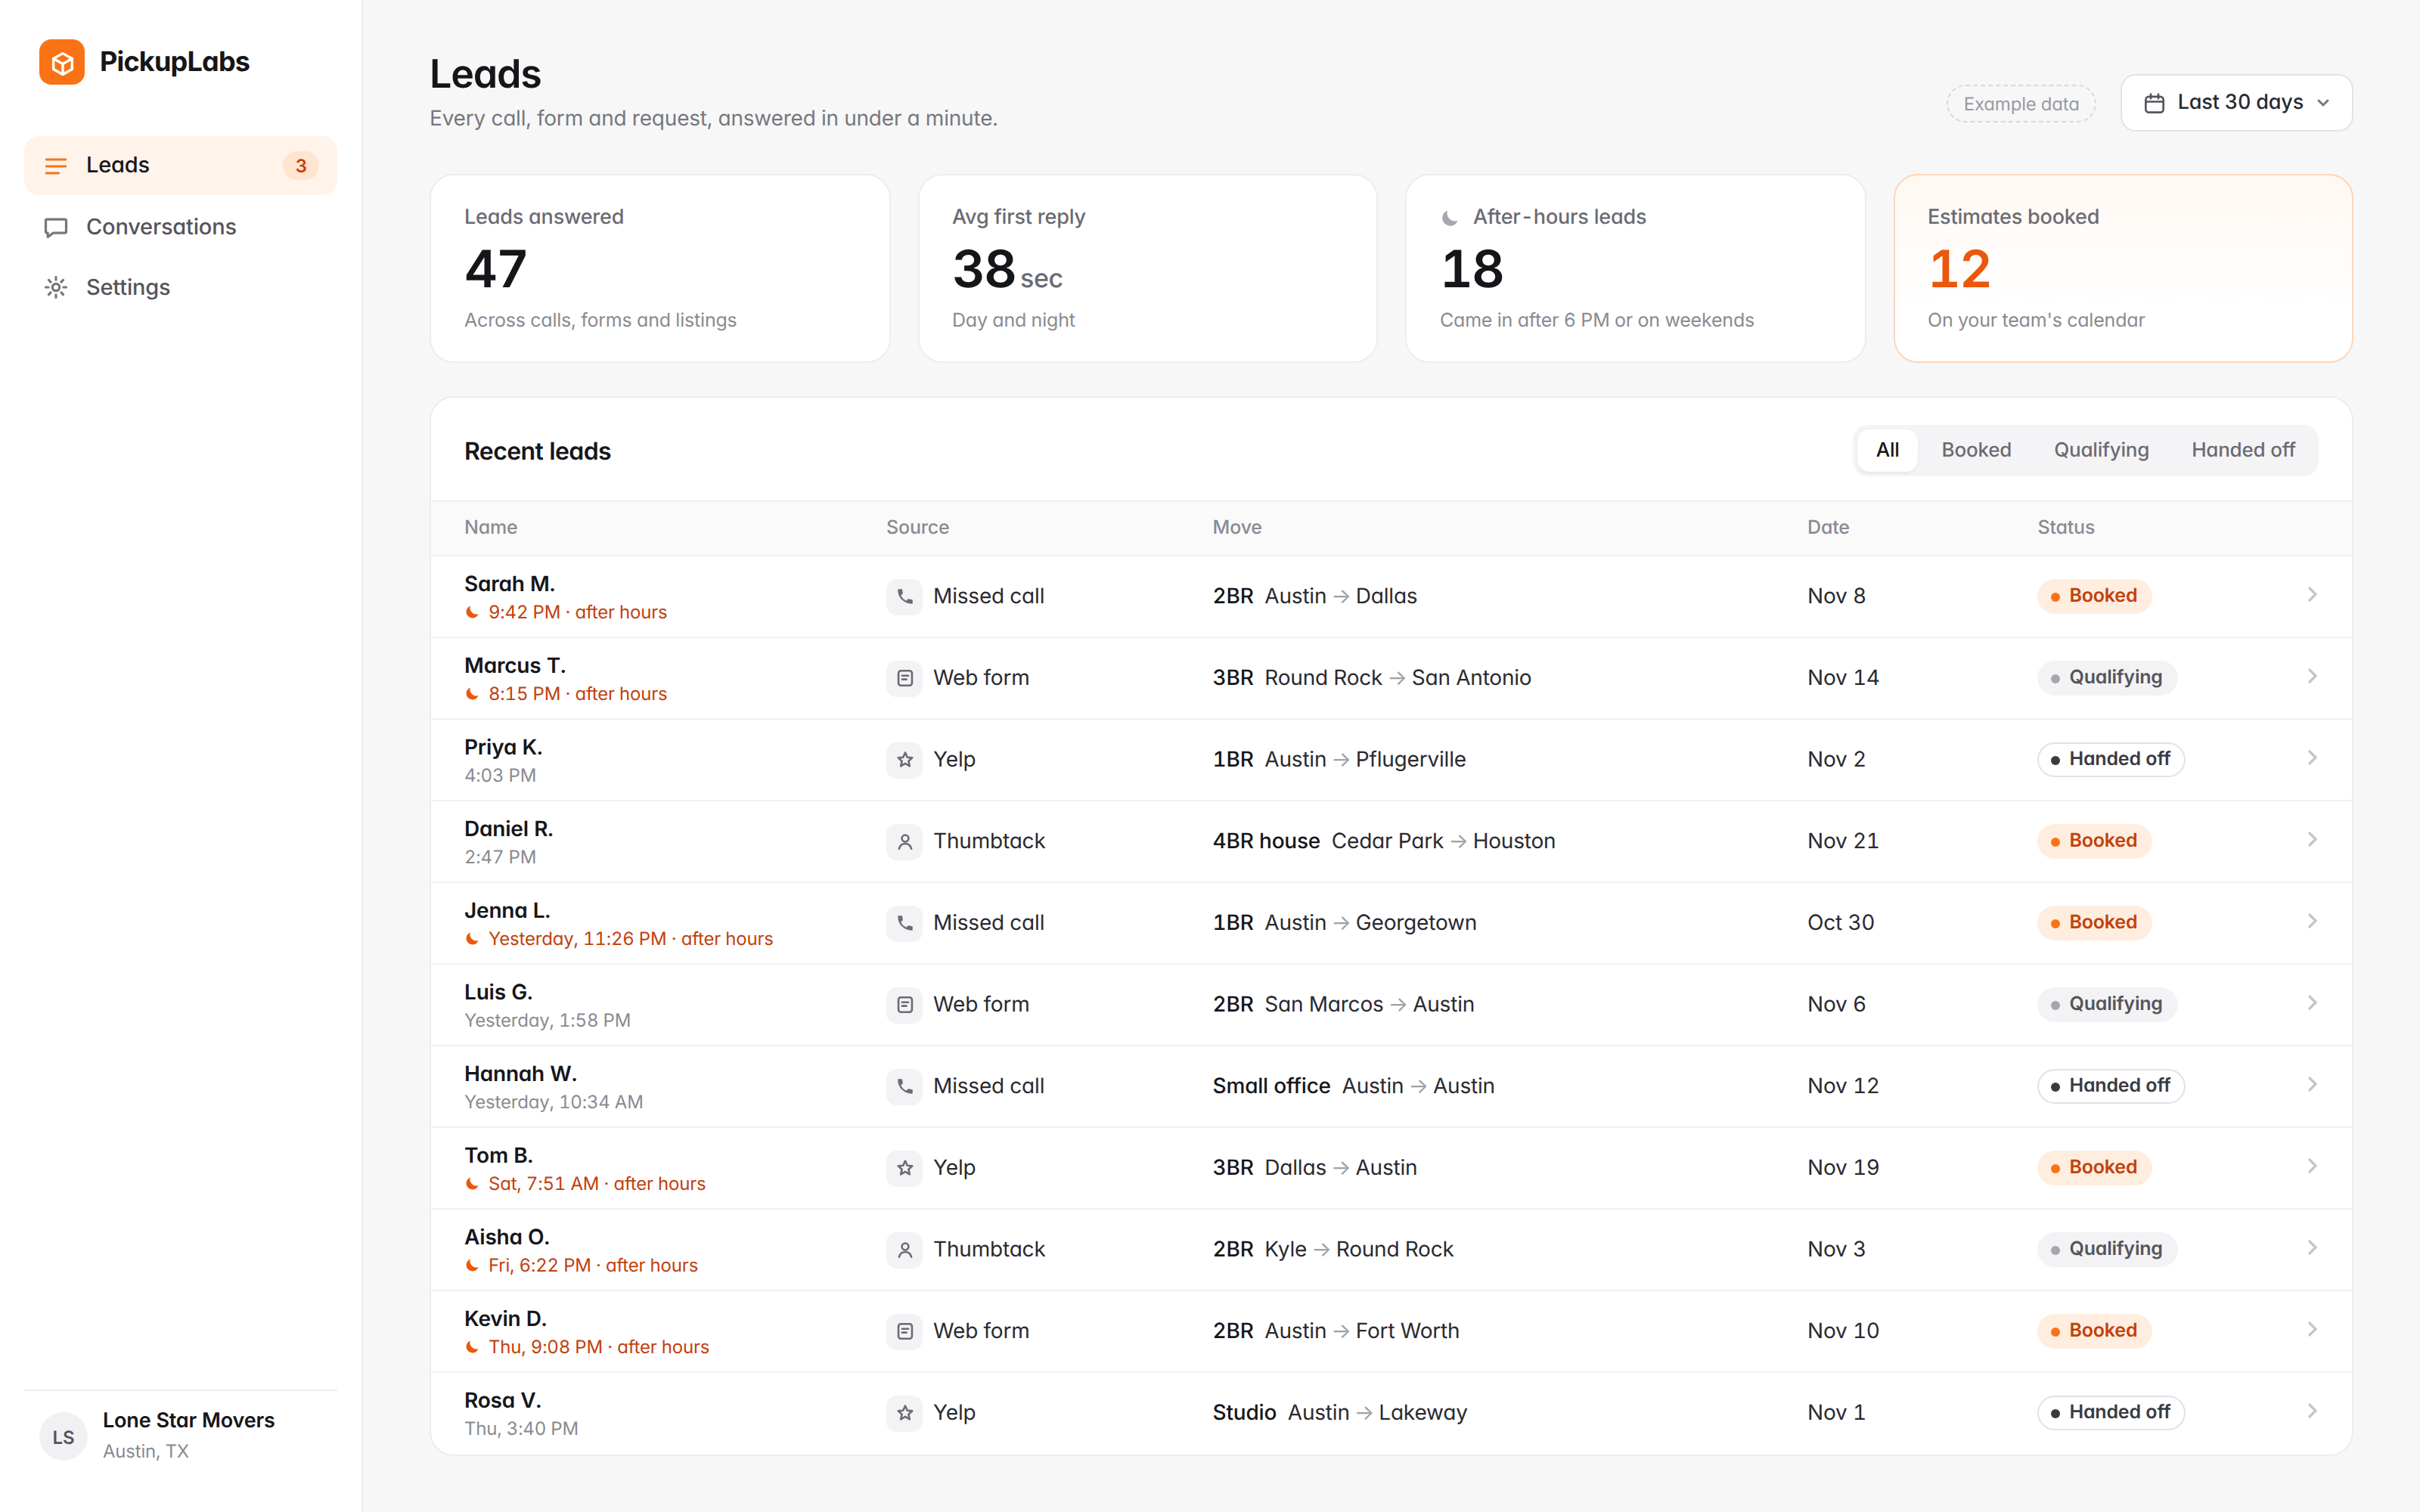Open Settings from the sidebar
Screen dimensions: 2420x1512
pos(181,288)
